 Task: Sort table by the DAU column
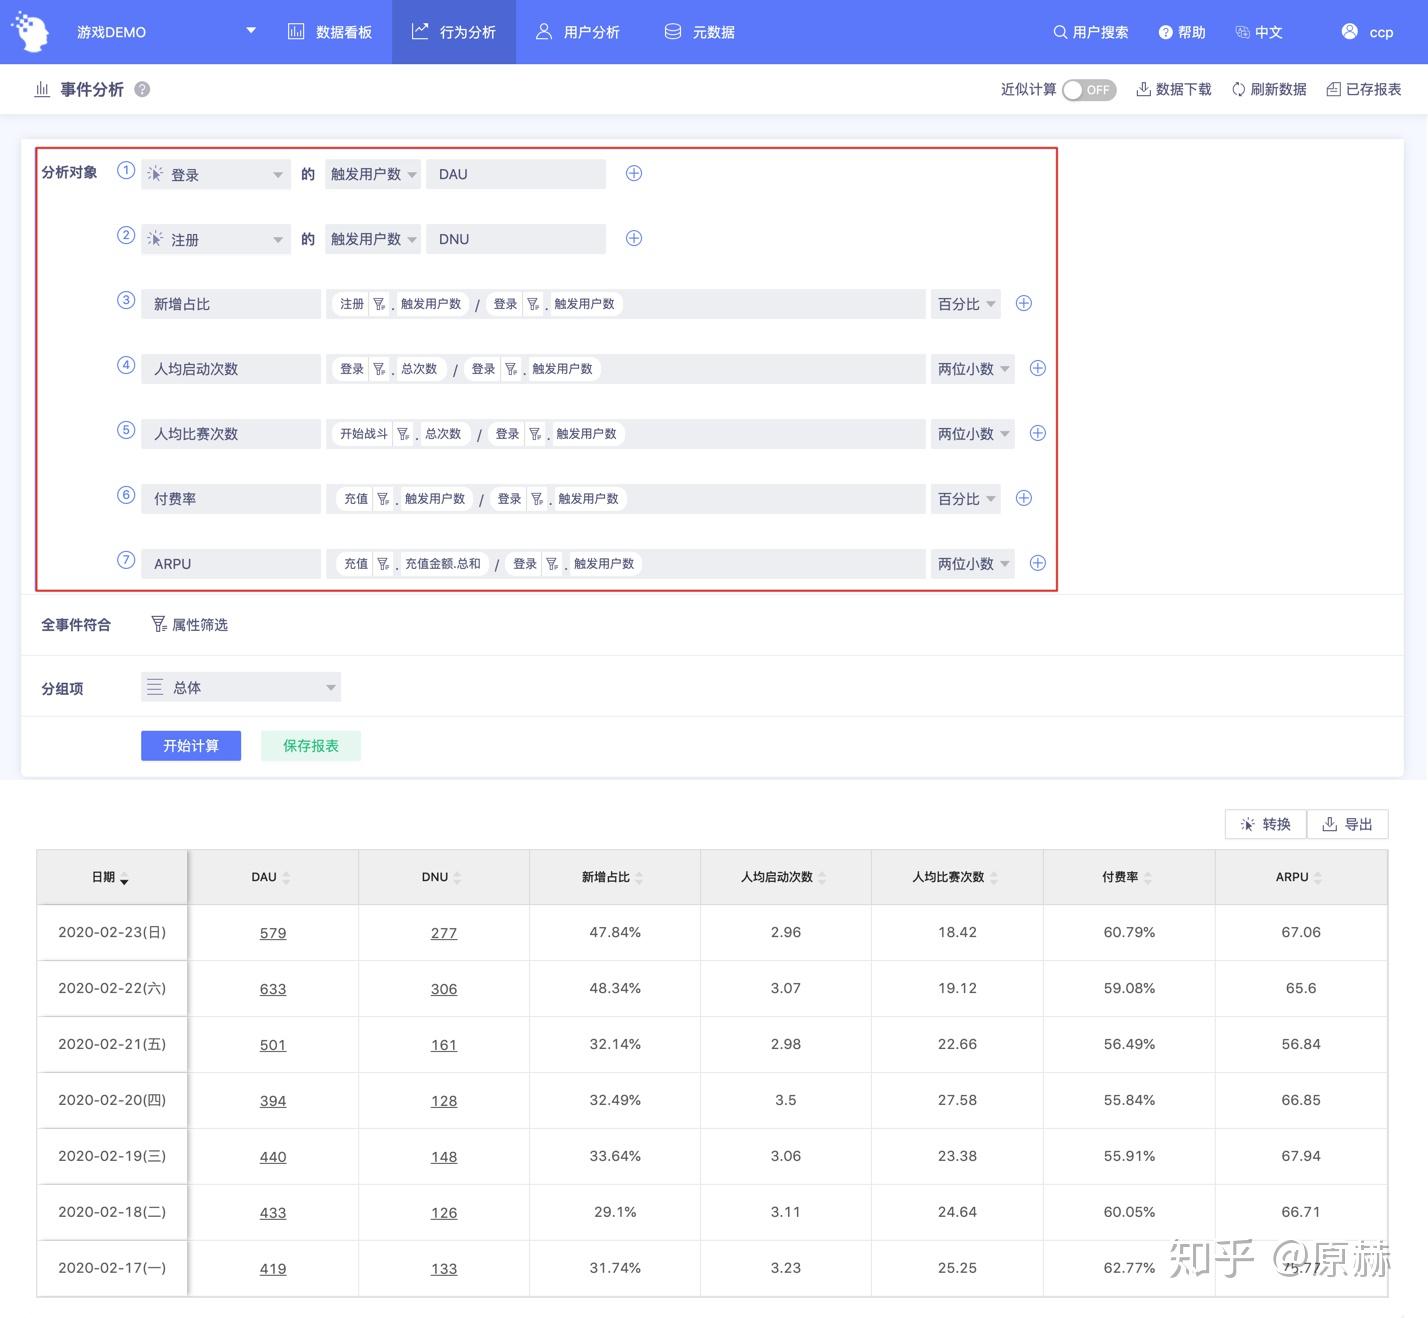271,877
